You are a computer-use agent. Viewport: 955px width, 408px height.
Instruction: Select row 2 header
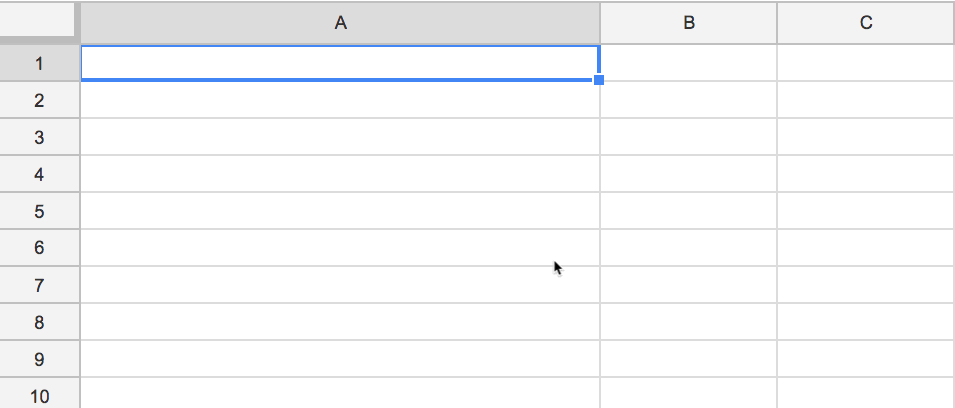pyautogui.click(x=39, y=101)
